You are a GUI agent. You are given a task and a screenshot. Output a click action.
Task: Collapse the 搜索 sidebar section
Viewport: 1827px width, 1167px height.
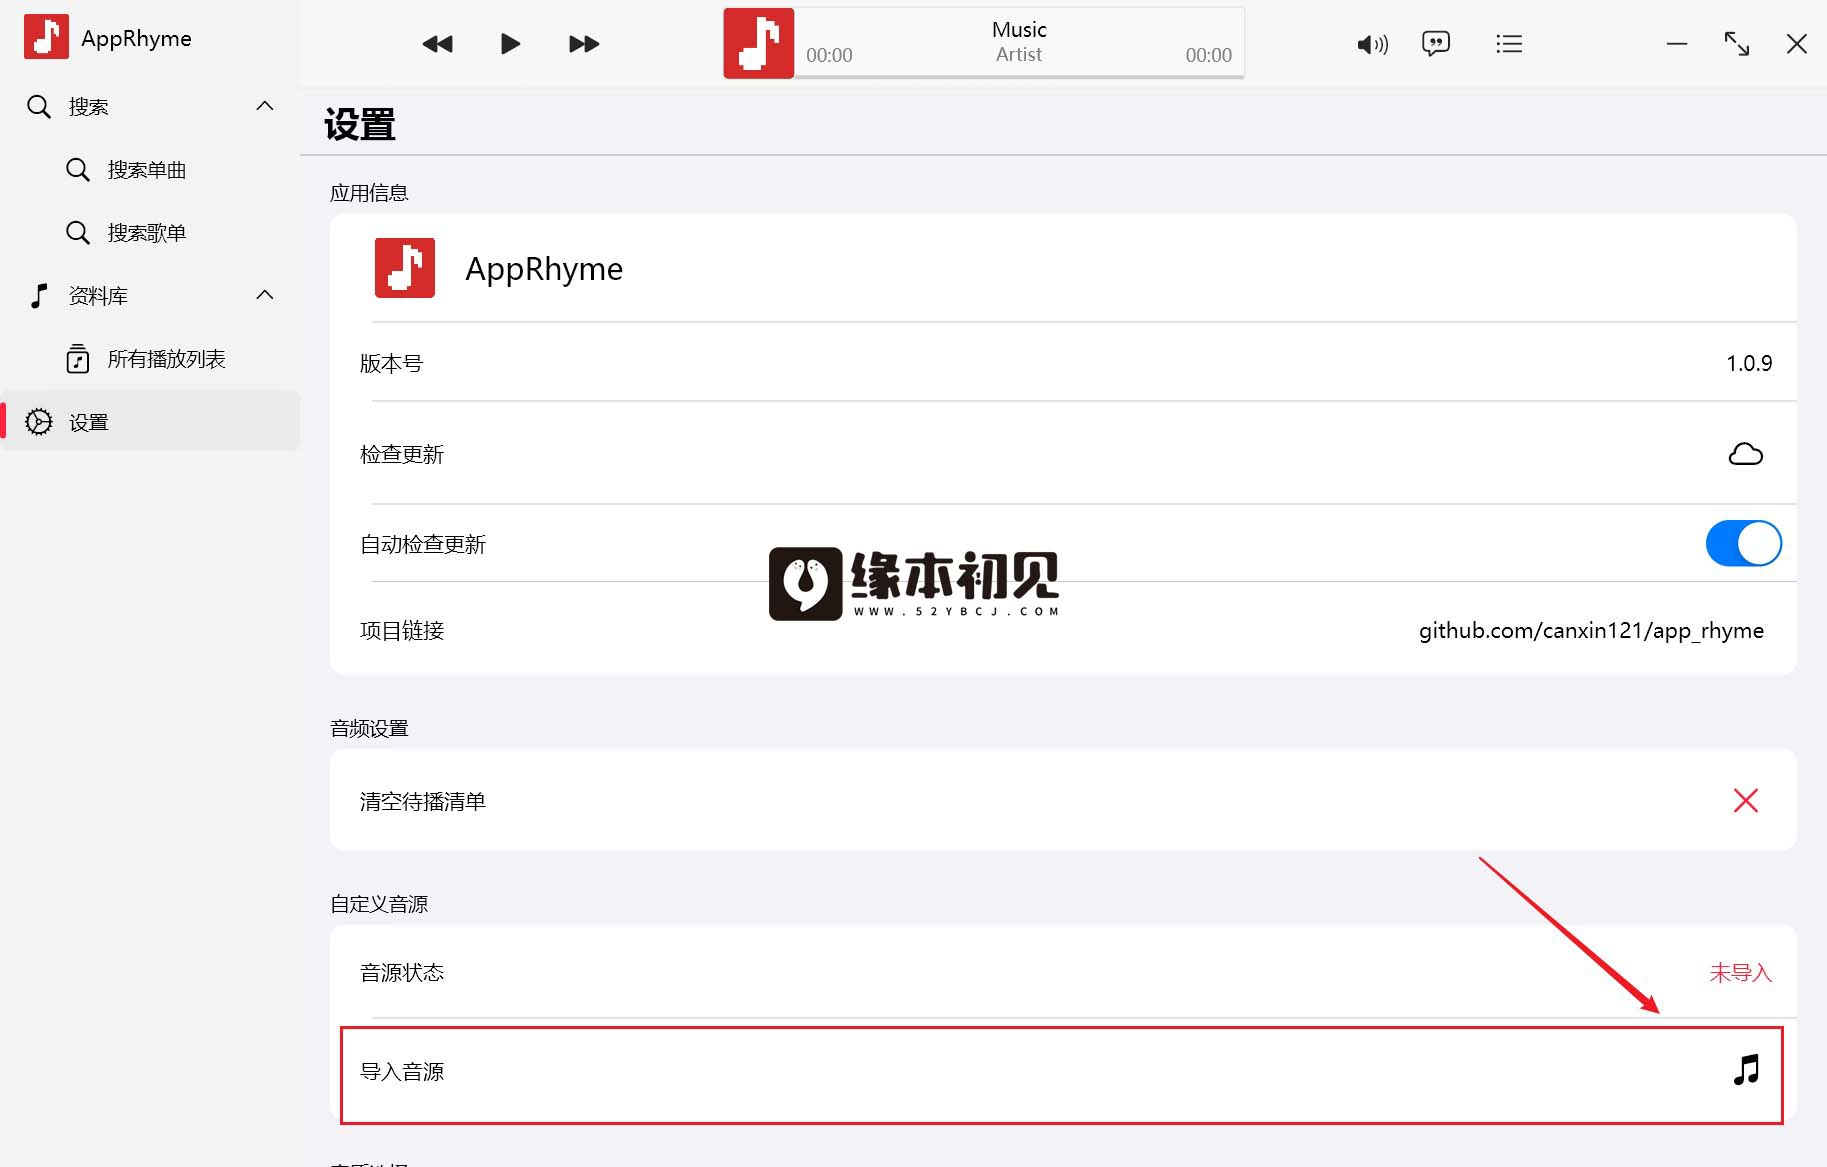coord(265,106)
